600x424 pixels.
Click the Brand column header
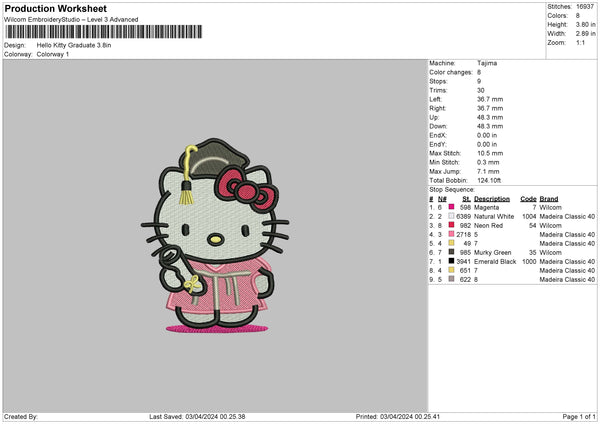click(549, 198)
